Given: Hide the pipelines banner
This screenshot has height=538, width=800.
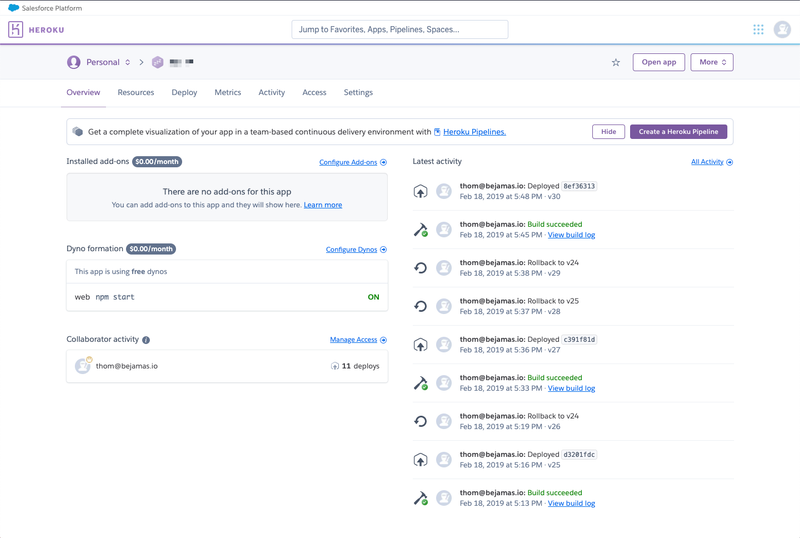Looking at the screenshot, I should pos(608,132).
